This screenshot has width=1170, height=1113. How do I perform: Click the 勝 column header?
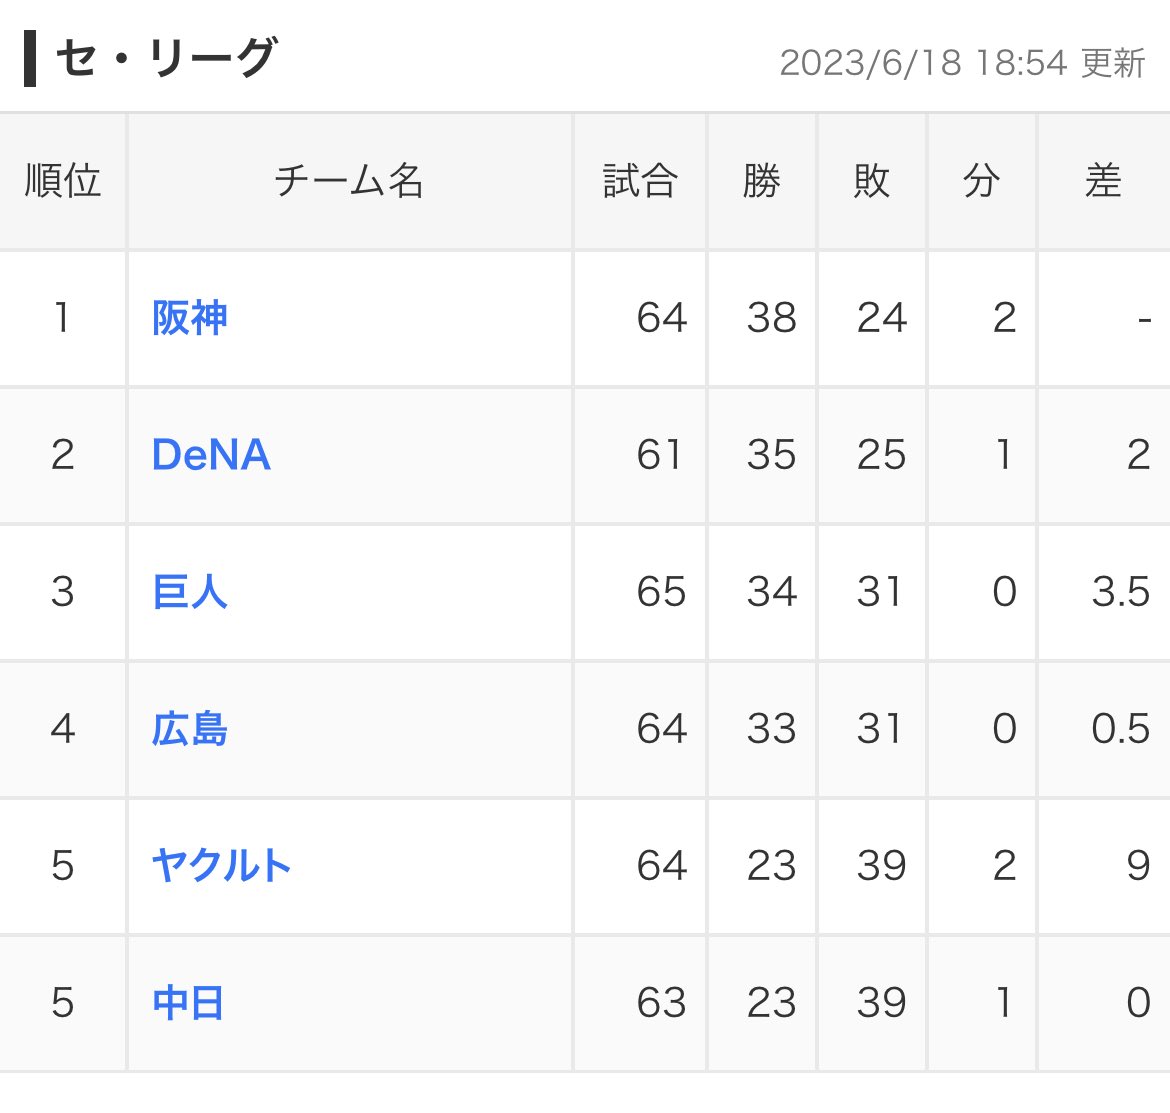(761, 181)
